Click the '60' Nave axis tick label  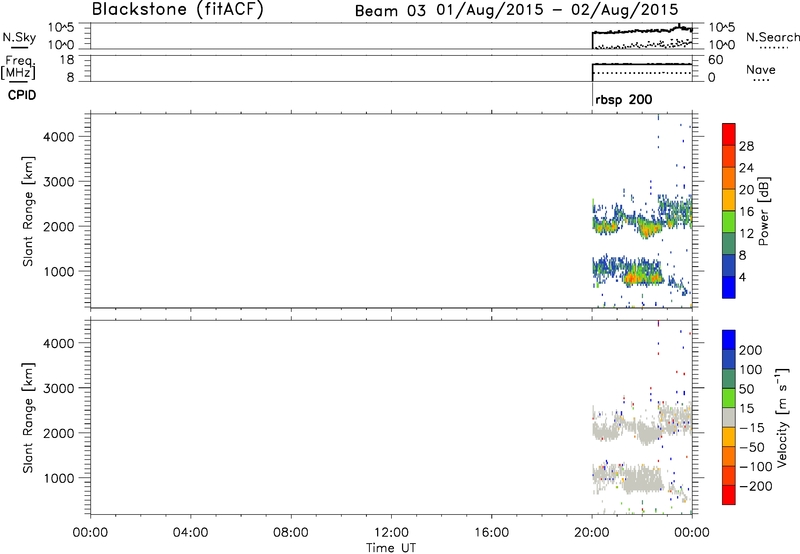coord(716,60)
